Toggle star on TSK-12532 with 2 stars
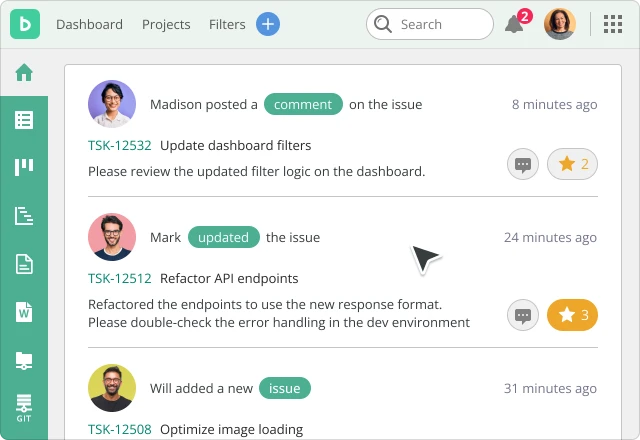Image resolution: width=640 pixels, height=440 pixels. [x=572, y=164]
